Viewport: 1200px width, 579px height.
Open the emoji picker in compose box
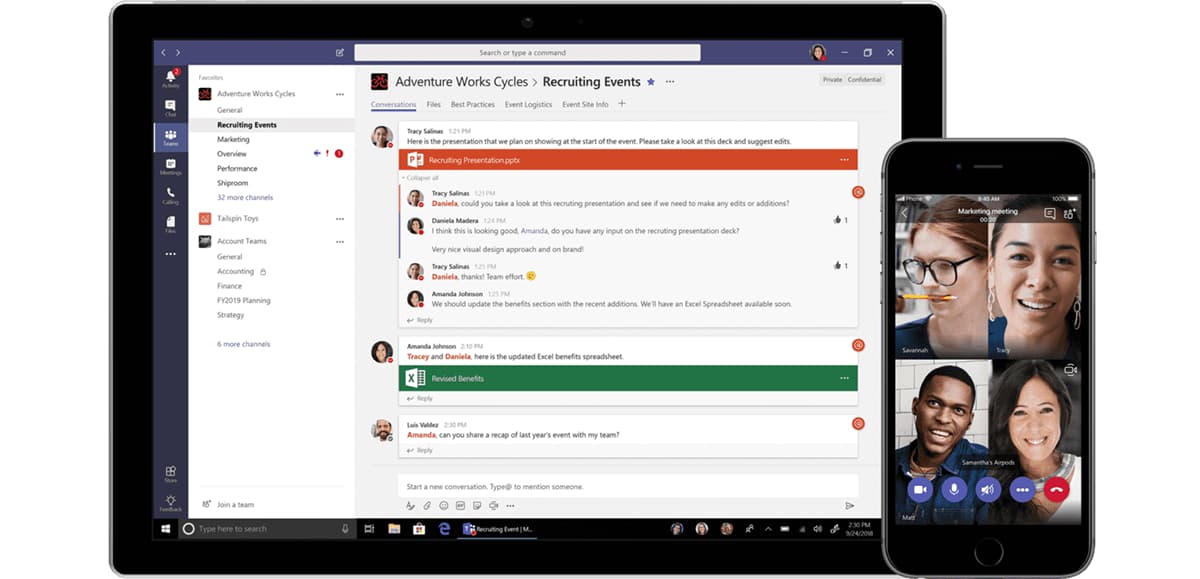click(x=443, y=506)
